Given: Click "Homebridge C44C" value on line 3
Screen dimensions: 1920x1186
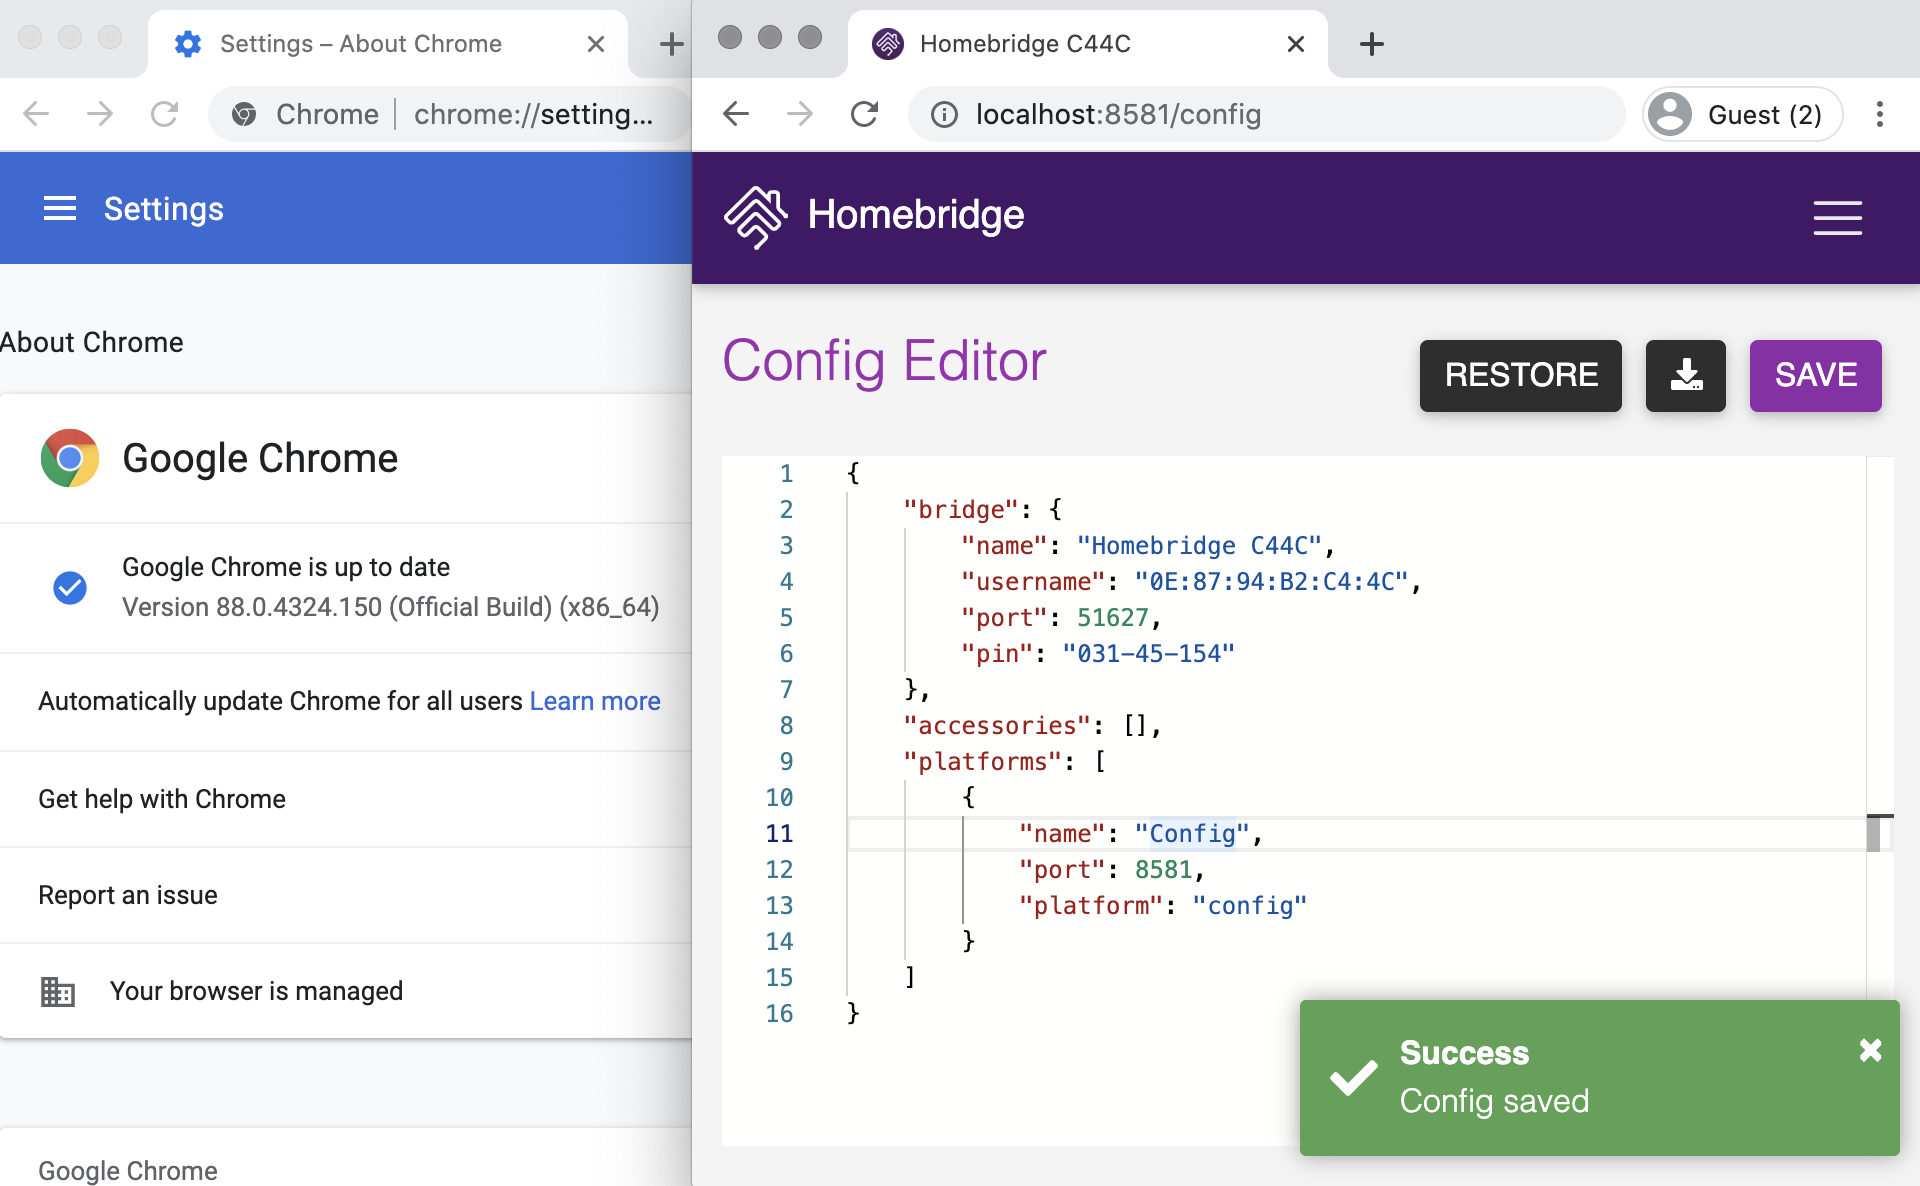Looking at the screenshot, I should (x=1199, y=546).
